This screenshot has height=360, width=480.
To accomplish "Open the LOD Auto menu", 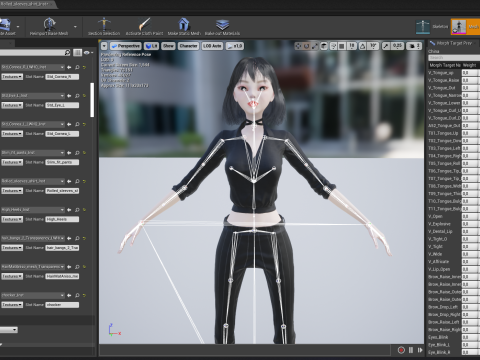I will pos(212,46).
